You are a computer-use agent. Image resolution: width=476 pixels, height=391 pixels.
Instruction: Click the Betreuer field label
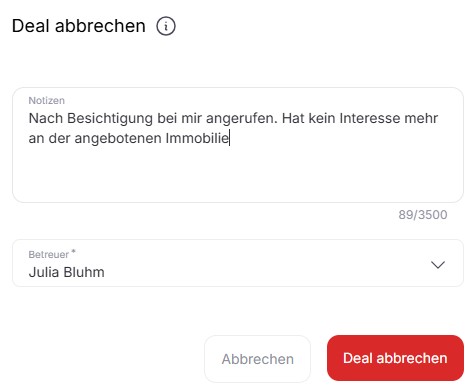(49, 255)
